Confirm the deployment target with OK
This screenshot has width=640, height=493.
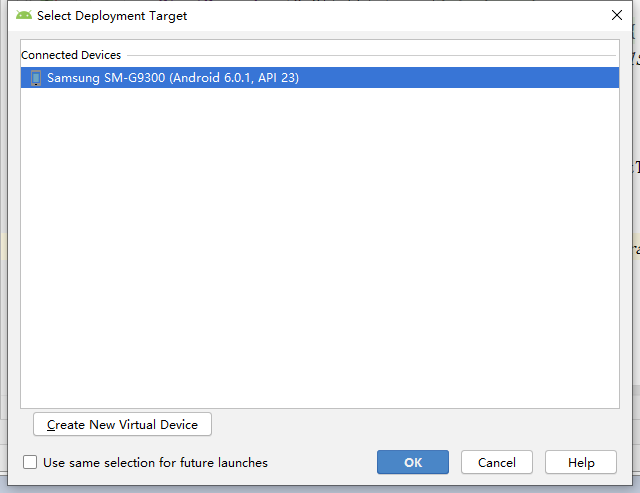point(413,462)
